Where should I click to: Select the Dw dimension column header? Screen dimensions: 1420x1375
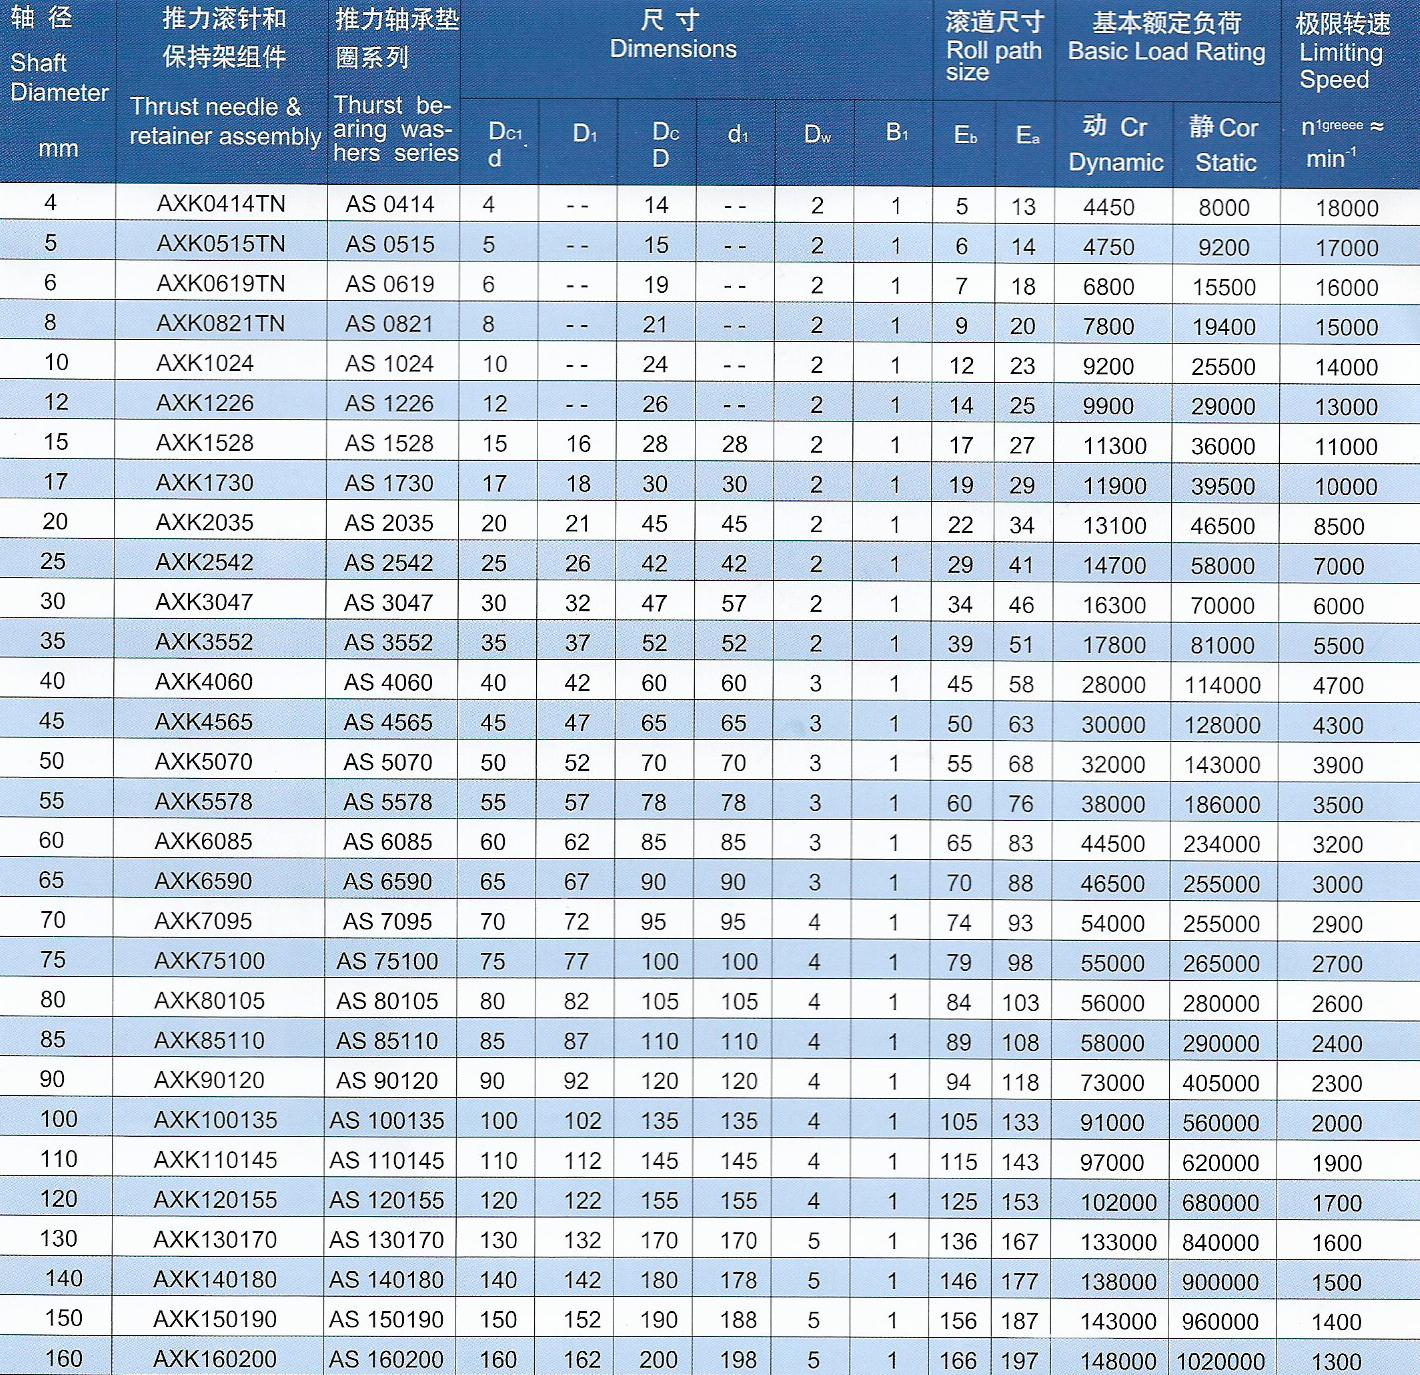(817, 135)
